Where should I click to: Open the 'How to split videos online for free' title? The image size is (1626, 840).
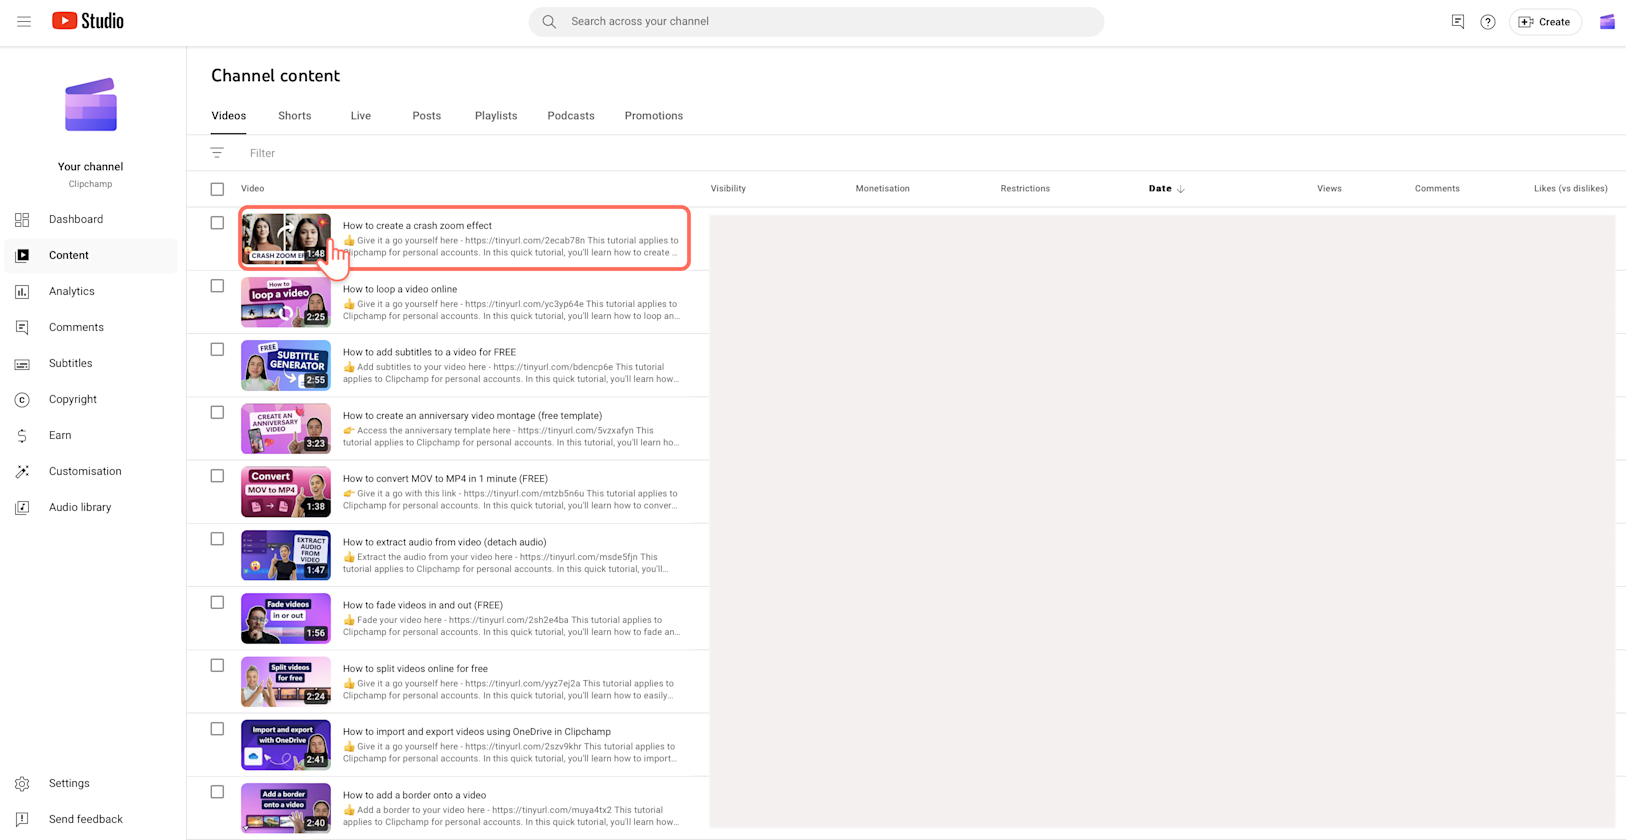point(415,668)
